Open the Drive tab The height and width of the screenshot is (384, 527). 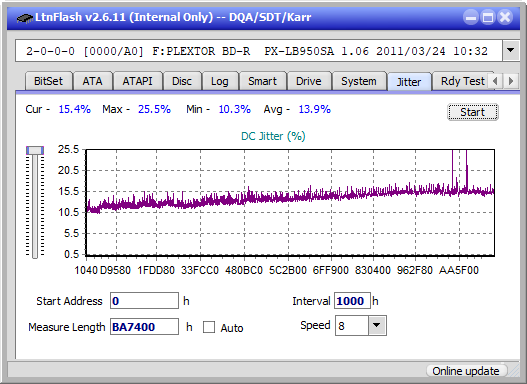tap(309, 81)
